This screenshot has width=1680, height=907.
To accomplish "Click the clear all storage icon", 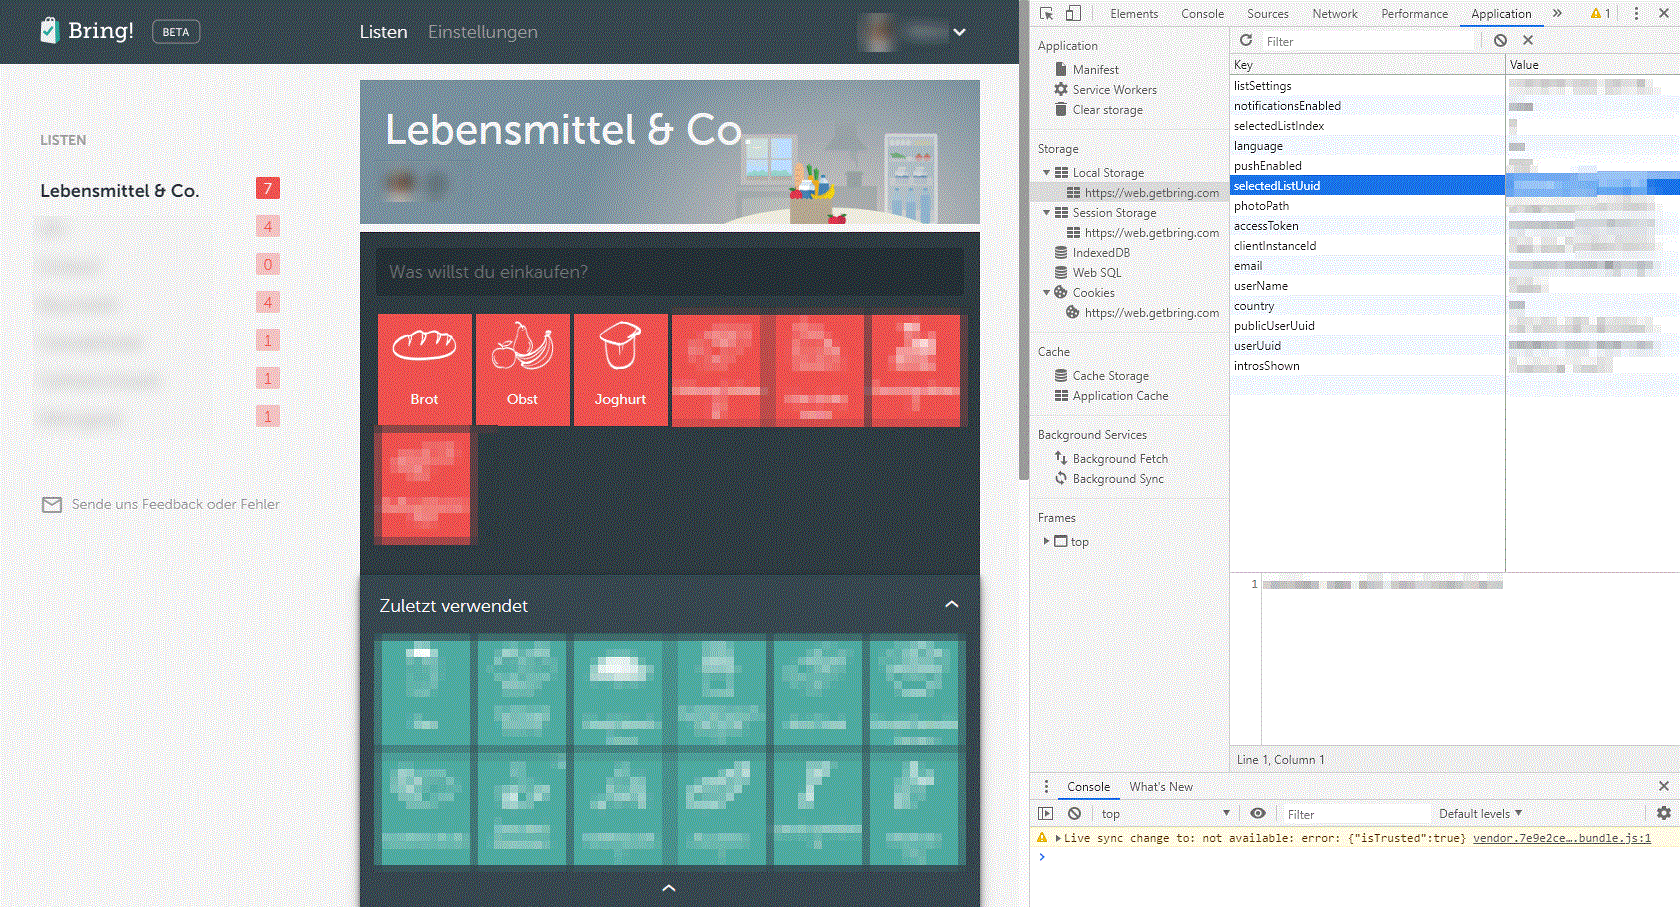I will [1500, 41].
